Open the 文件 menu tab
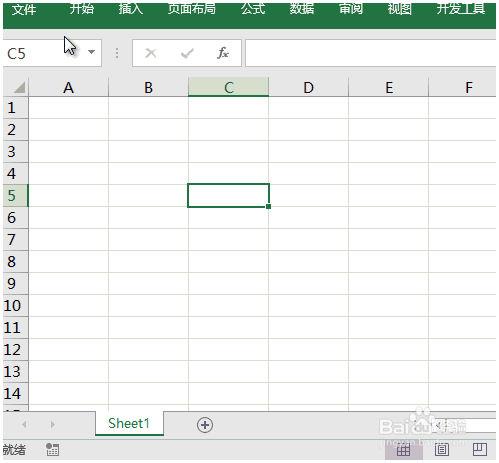 point(24,9)
